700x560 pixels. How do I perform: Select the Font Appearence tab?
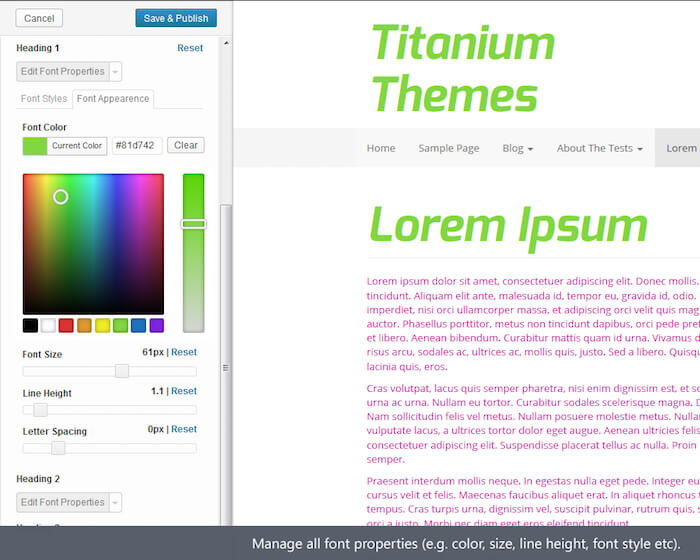click(113, 98)
